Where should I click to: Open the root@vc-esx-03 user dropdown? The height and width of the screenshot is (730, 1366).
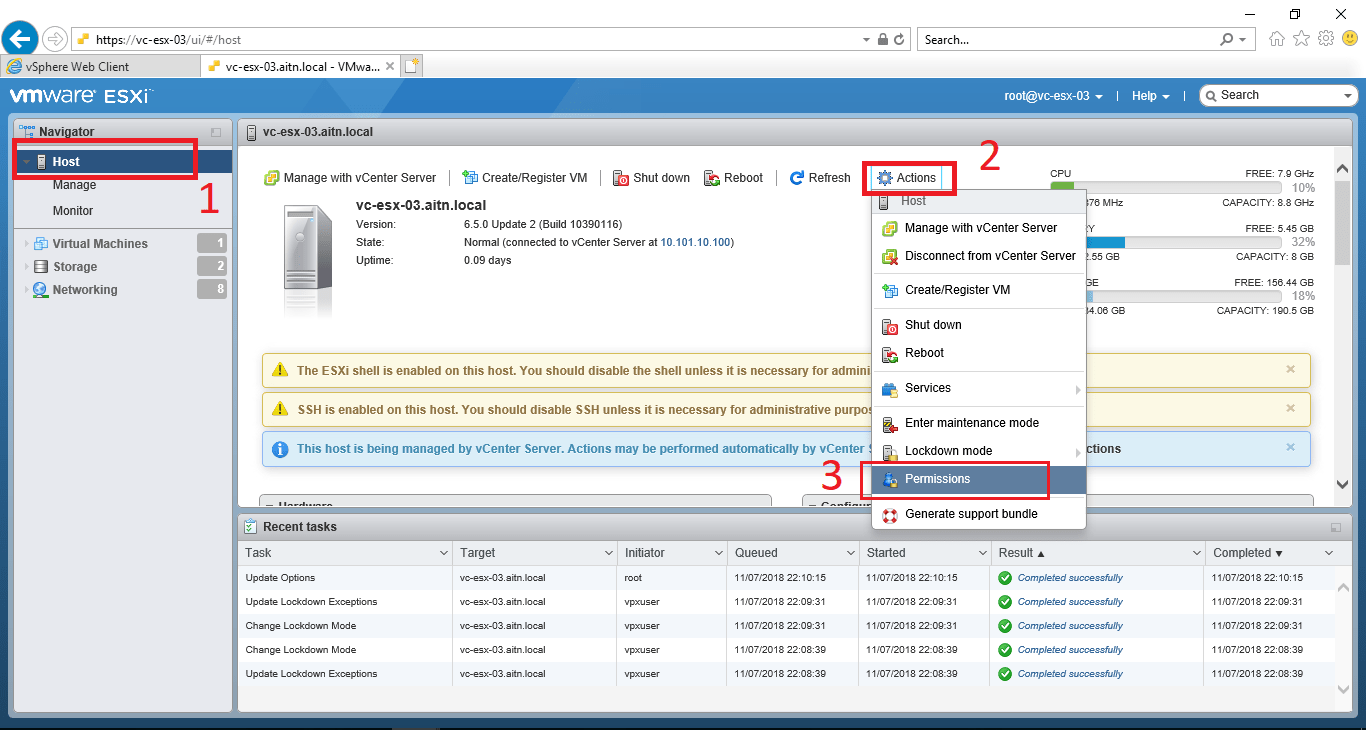tap(1053, 96)
